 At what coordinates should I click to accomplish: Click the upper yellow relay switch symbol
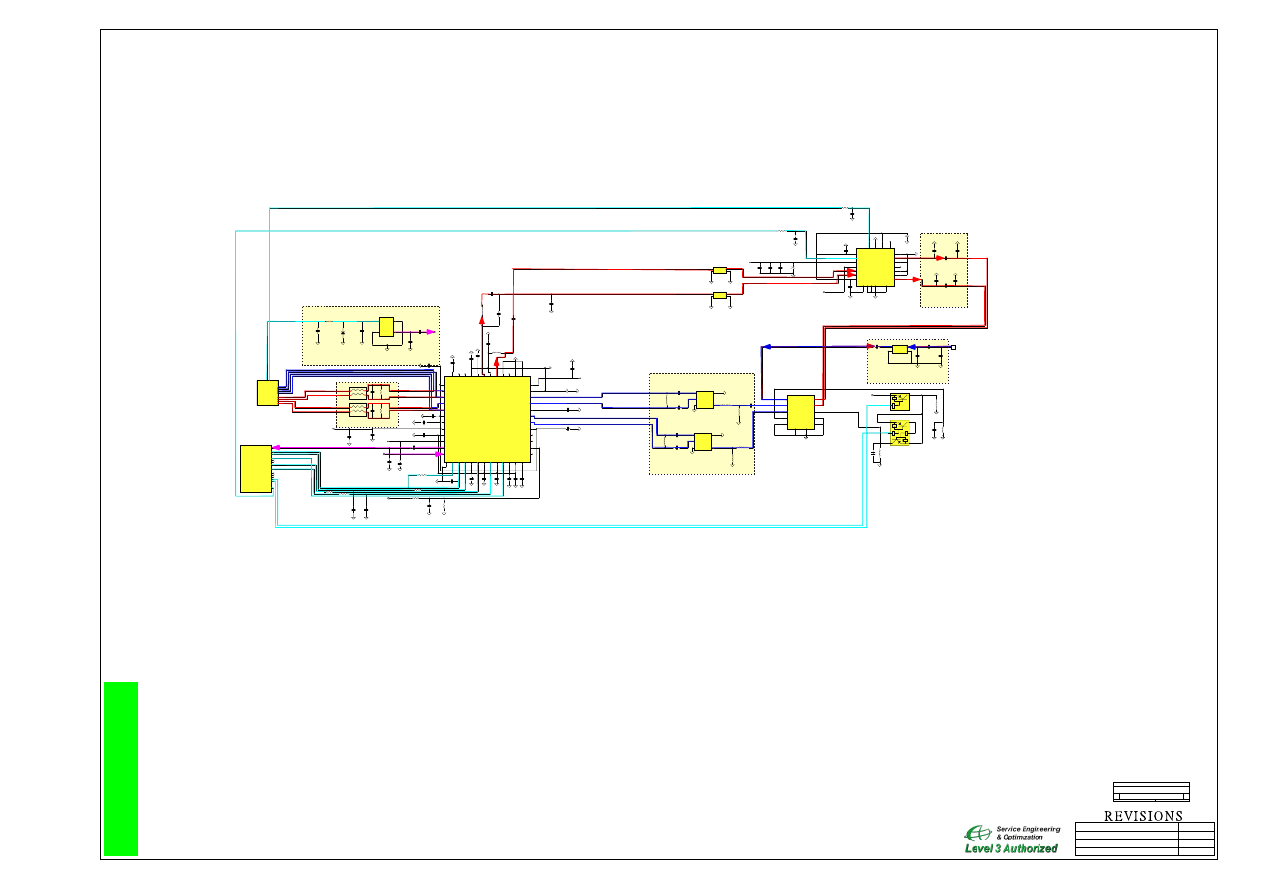coord(899,402)
